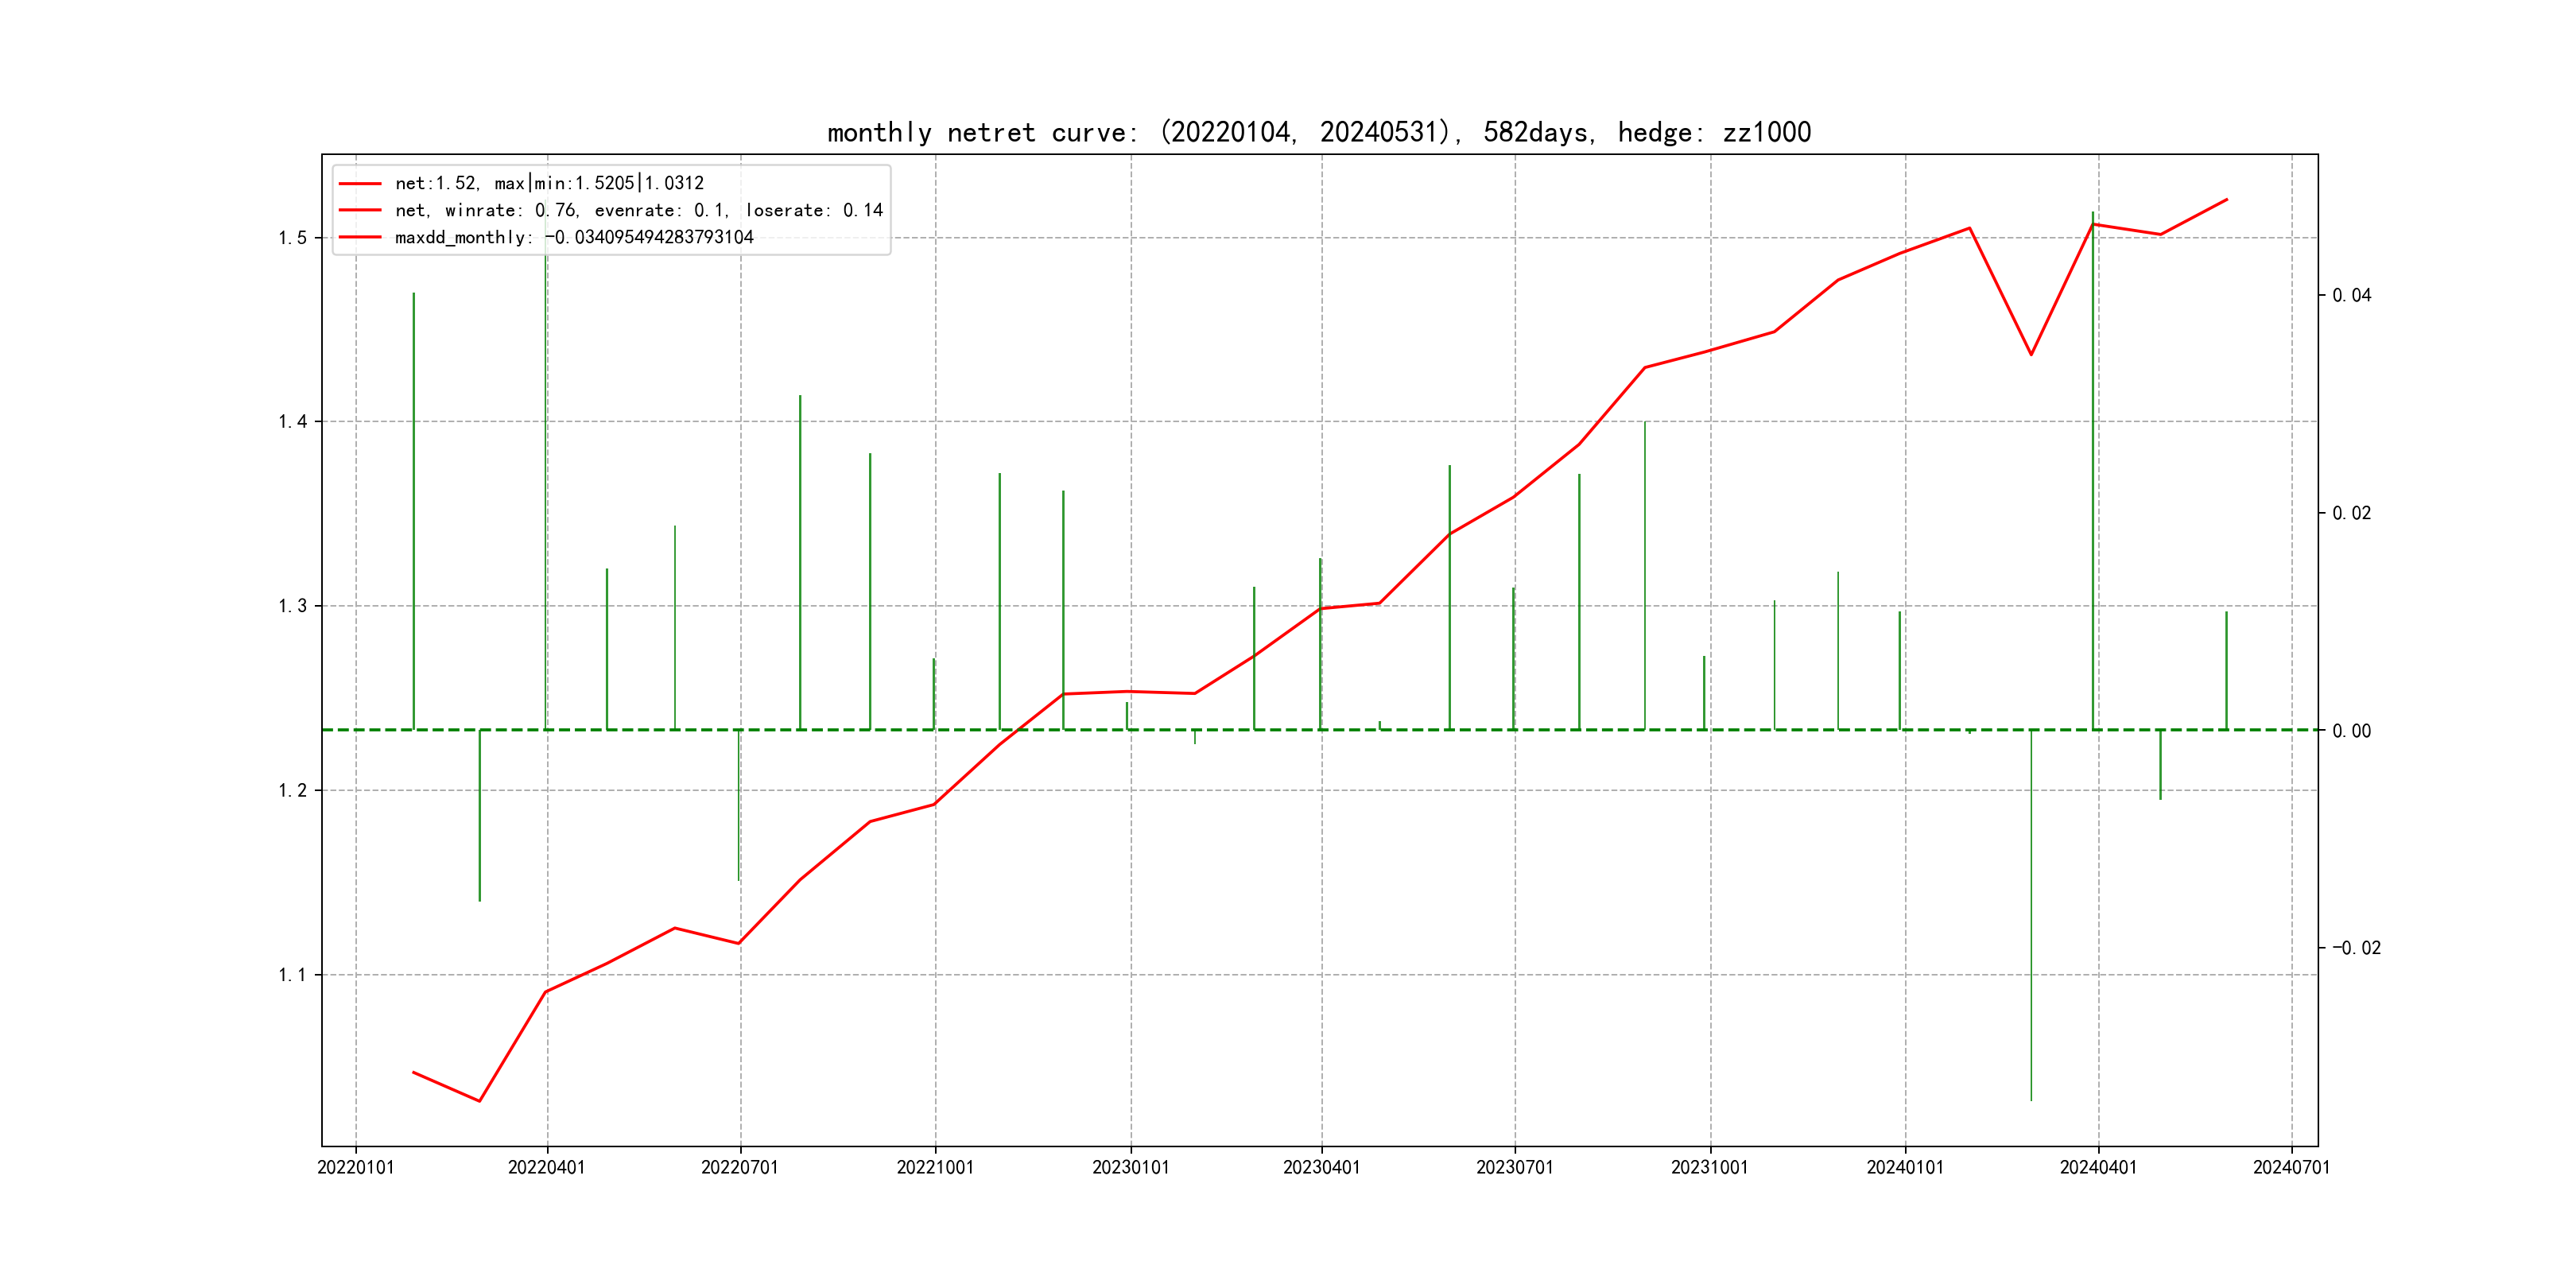The image size is (2576, 1288).
Task: Click red line swatch beside maxdd_monthly
Action: pos(360,237)
